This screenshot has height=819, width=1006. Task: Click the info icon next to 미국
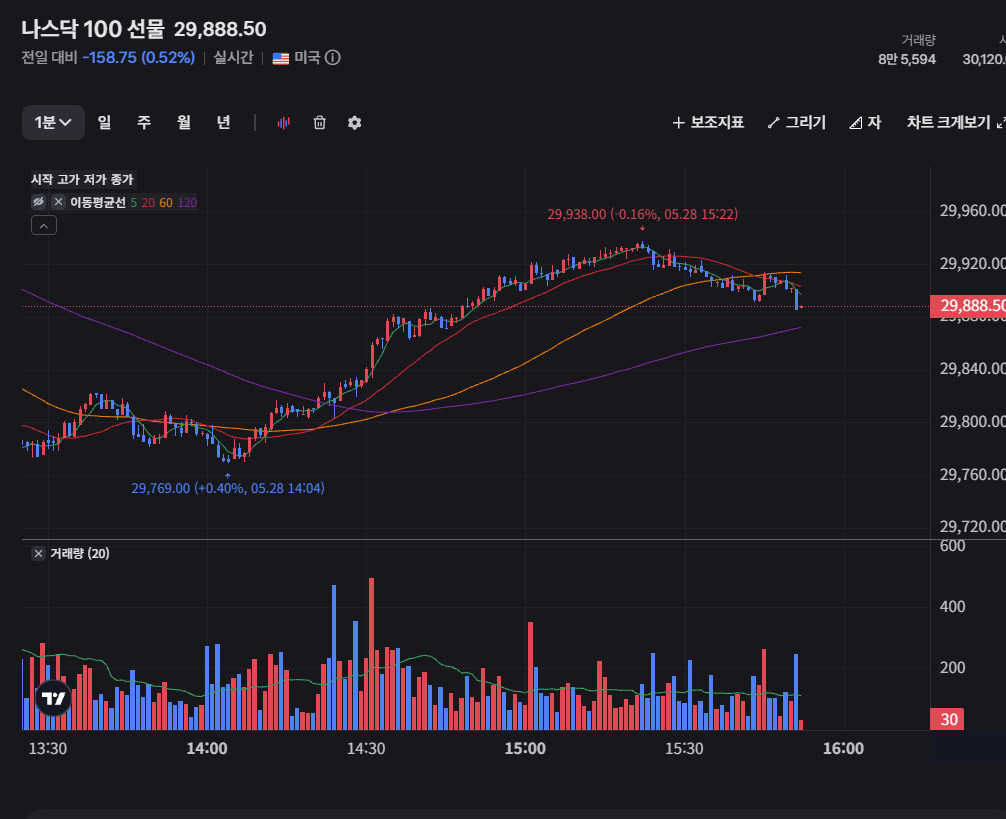332,58
